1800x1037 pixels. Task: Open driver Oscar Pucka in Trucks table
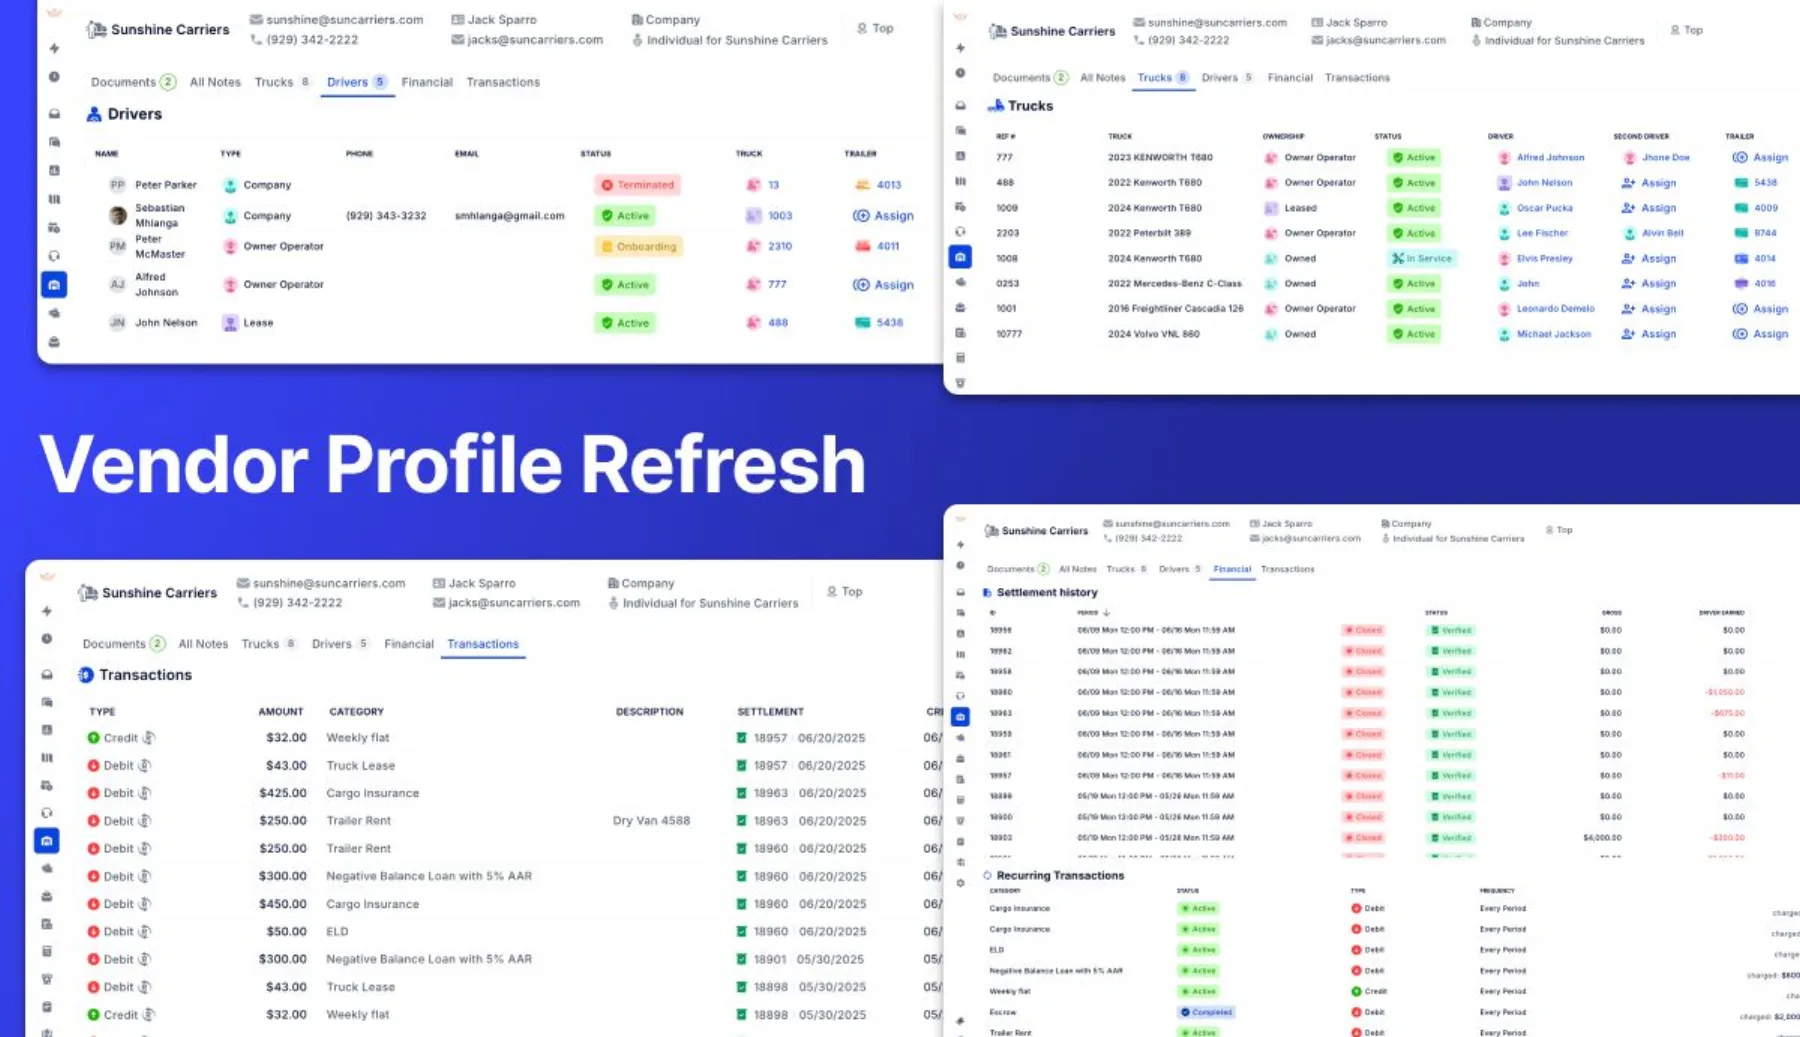pos(1544,208)
